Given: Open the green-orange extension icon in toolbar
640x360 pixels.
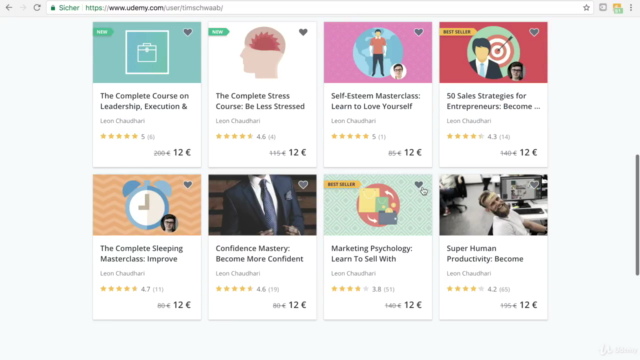Looking at the screenshot, I should click(618, 8).
